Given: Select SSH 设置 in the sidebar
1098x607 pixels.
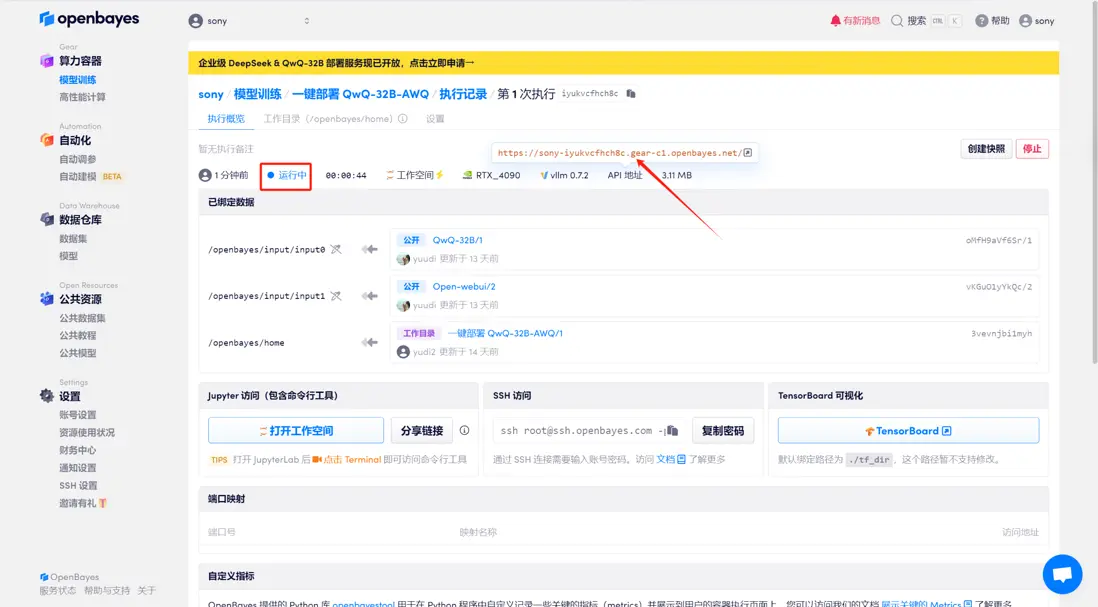Looking at the screenshot, I should pos(78,485).
